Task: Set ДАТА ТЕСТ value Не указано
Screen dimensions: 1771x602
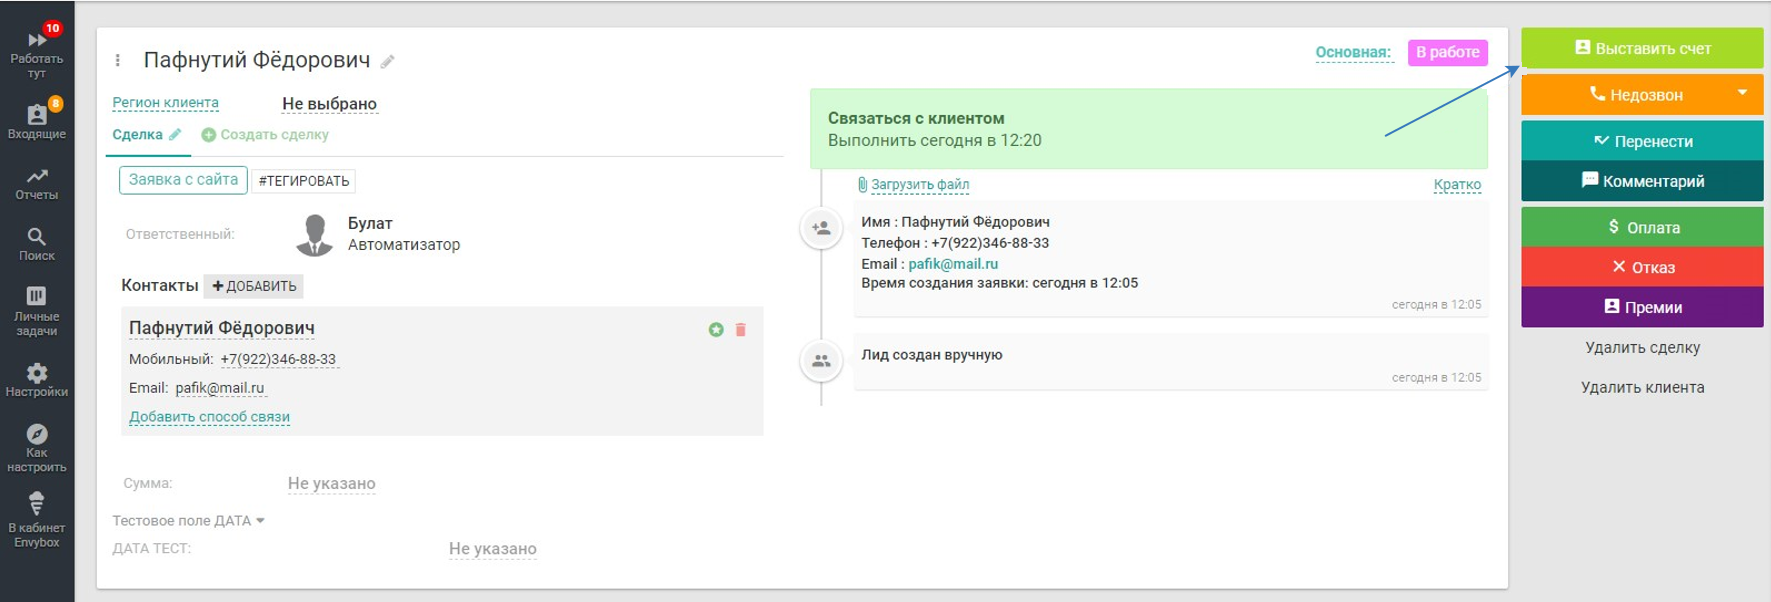Action: (x=493, y=549)
